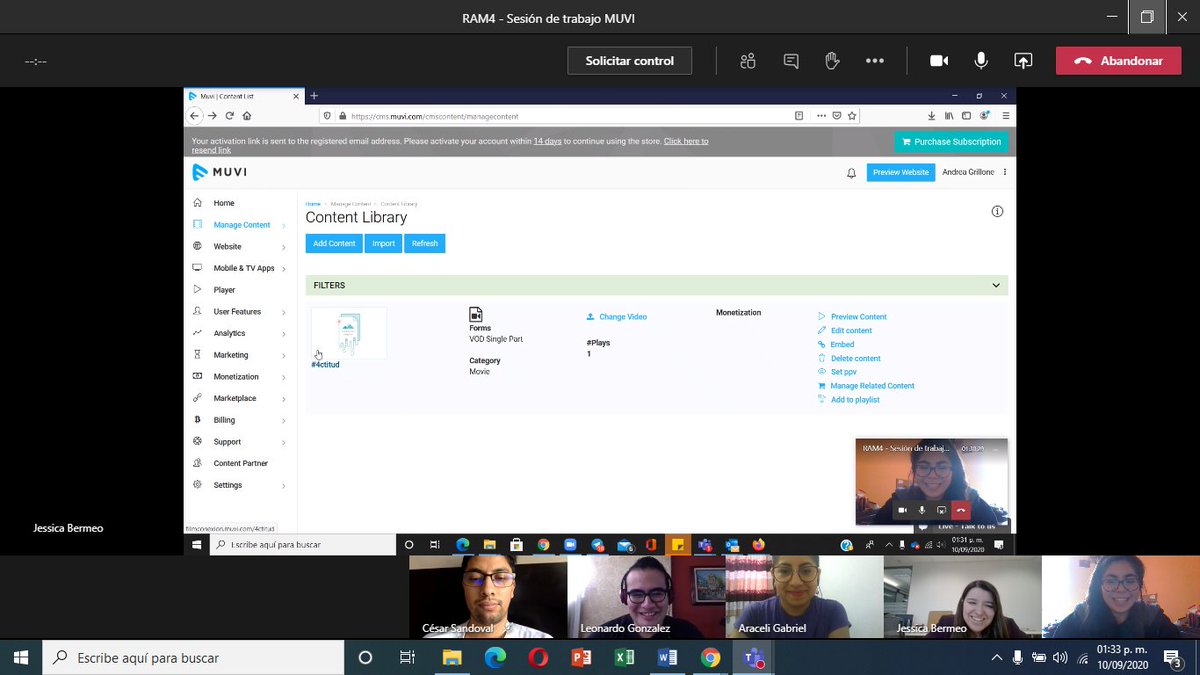Click the Add Content button
1200x675 pixels.
pyautogui.click(x=334, y=243)
